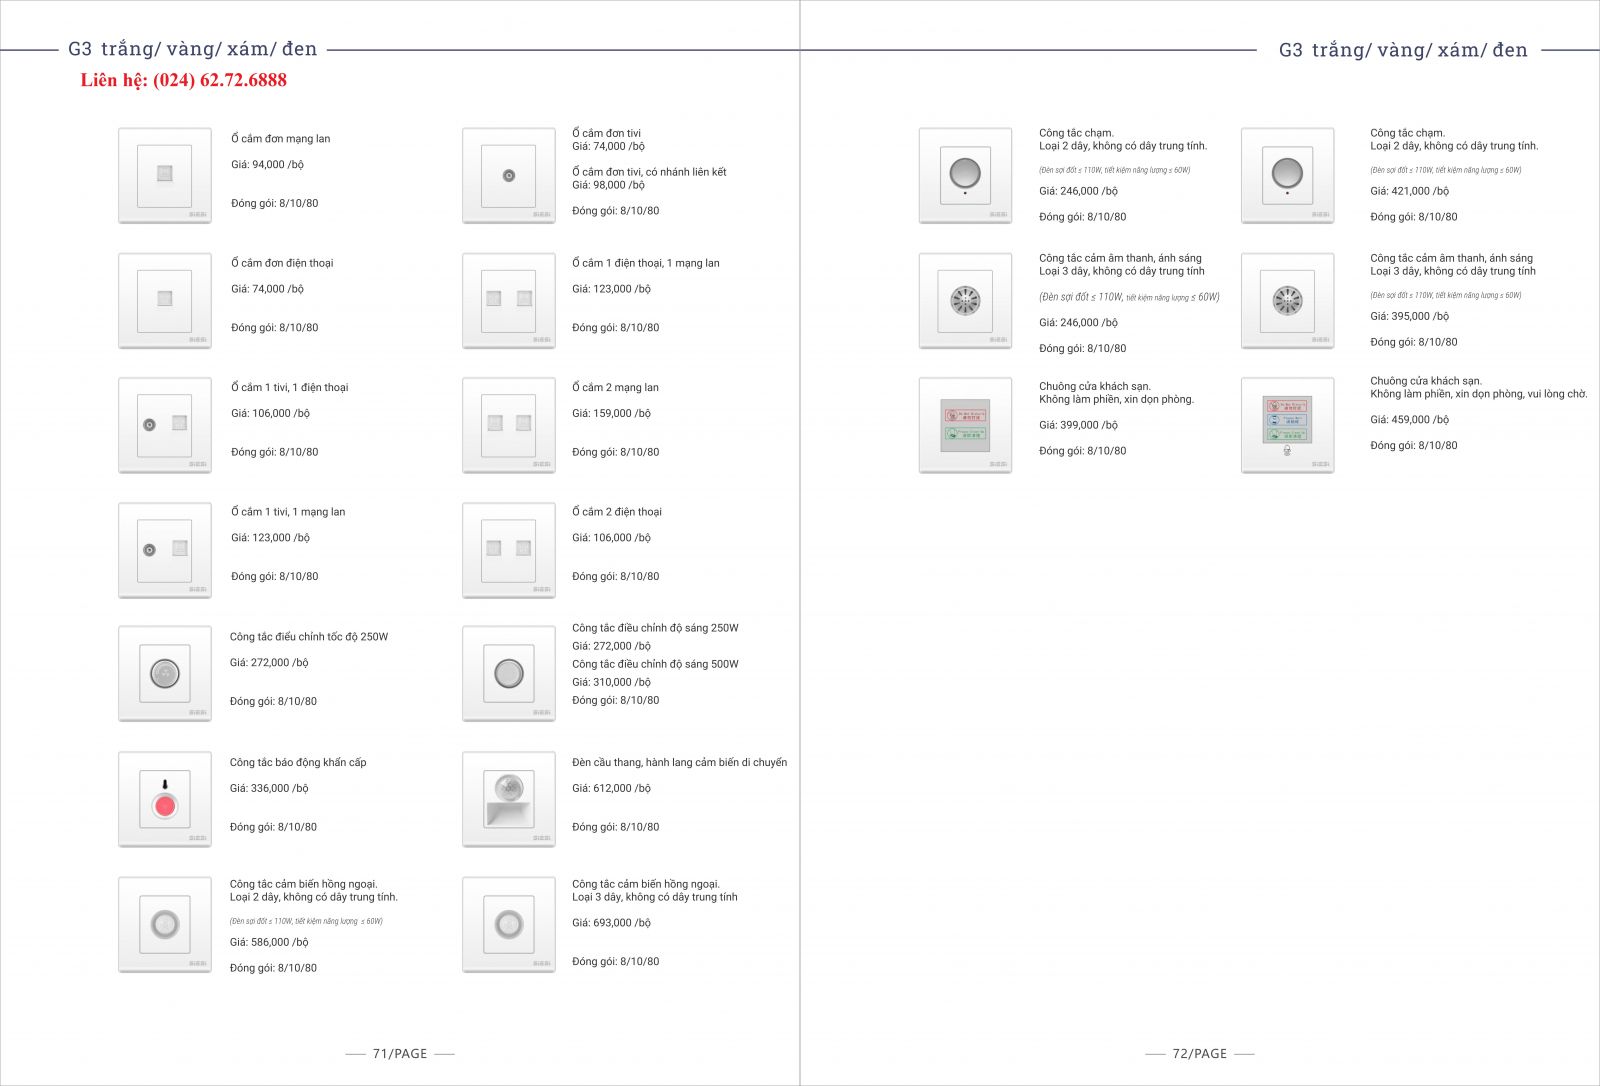This screenshot has width=1600, height=1086.
Task: Click the red contact phone number text
Action: [x=184, y=80]
